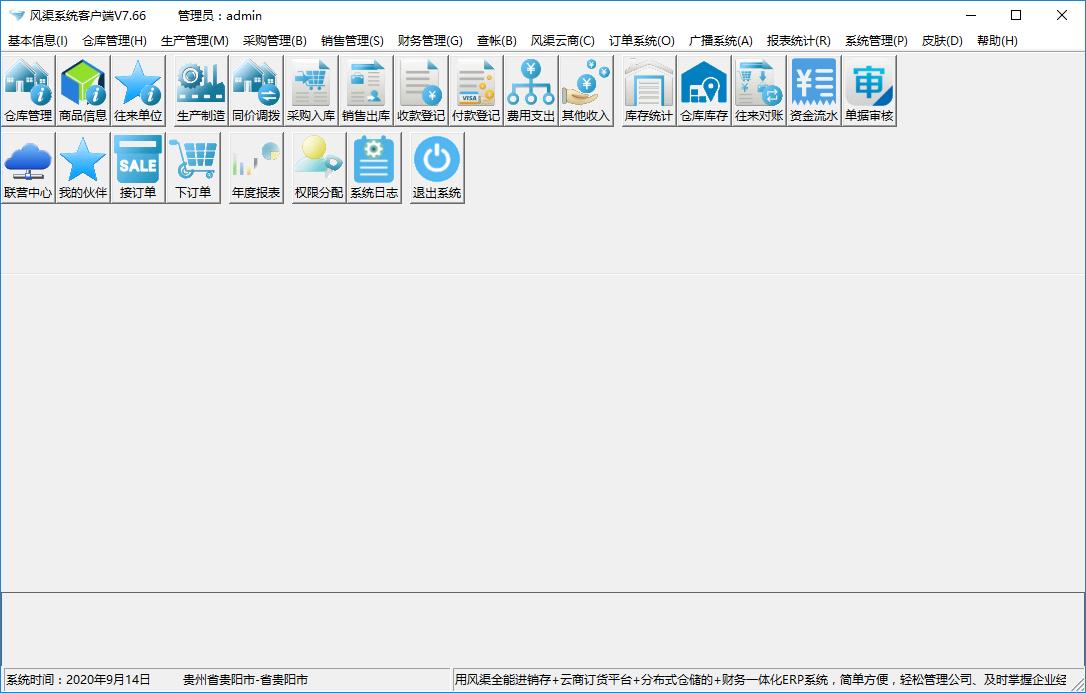Open 资金流水 yen list icon
1086x693 pixels.
pos(814,91)
